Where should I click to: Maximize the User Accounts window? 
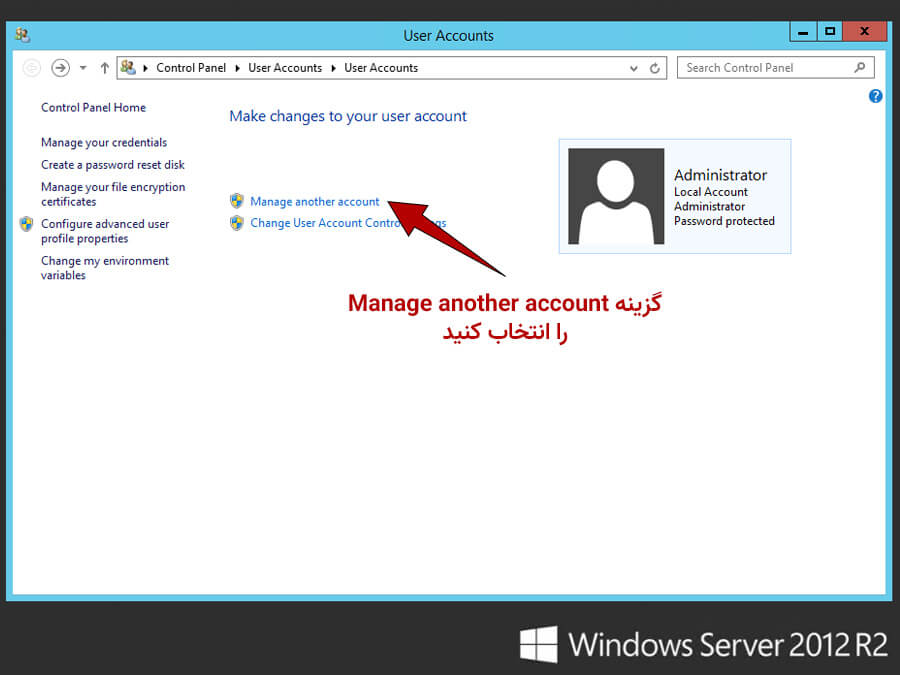click(829, 32)
